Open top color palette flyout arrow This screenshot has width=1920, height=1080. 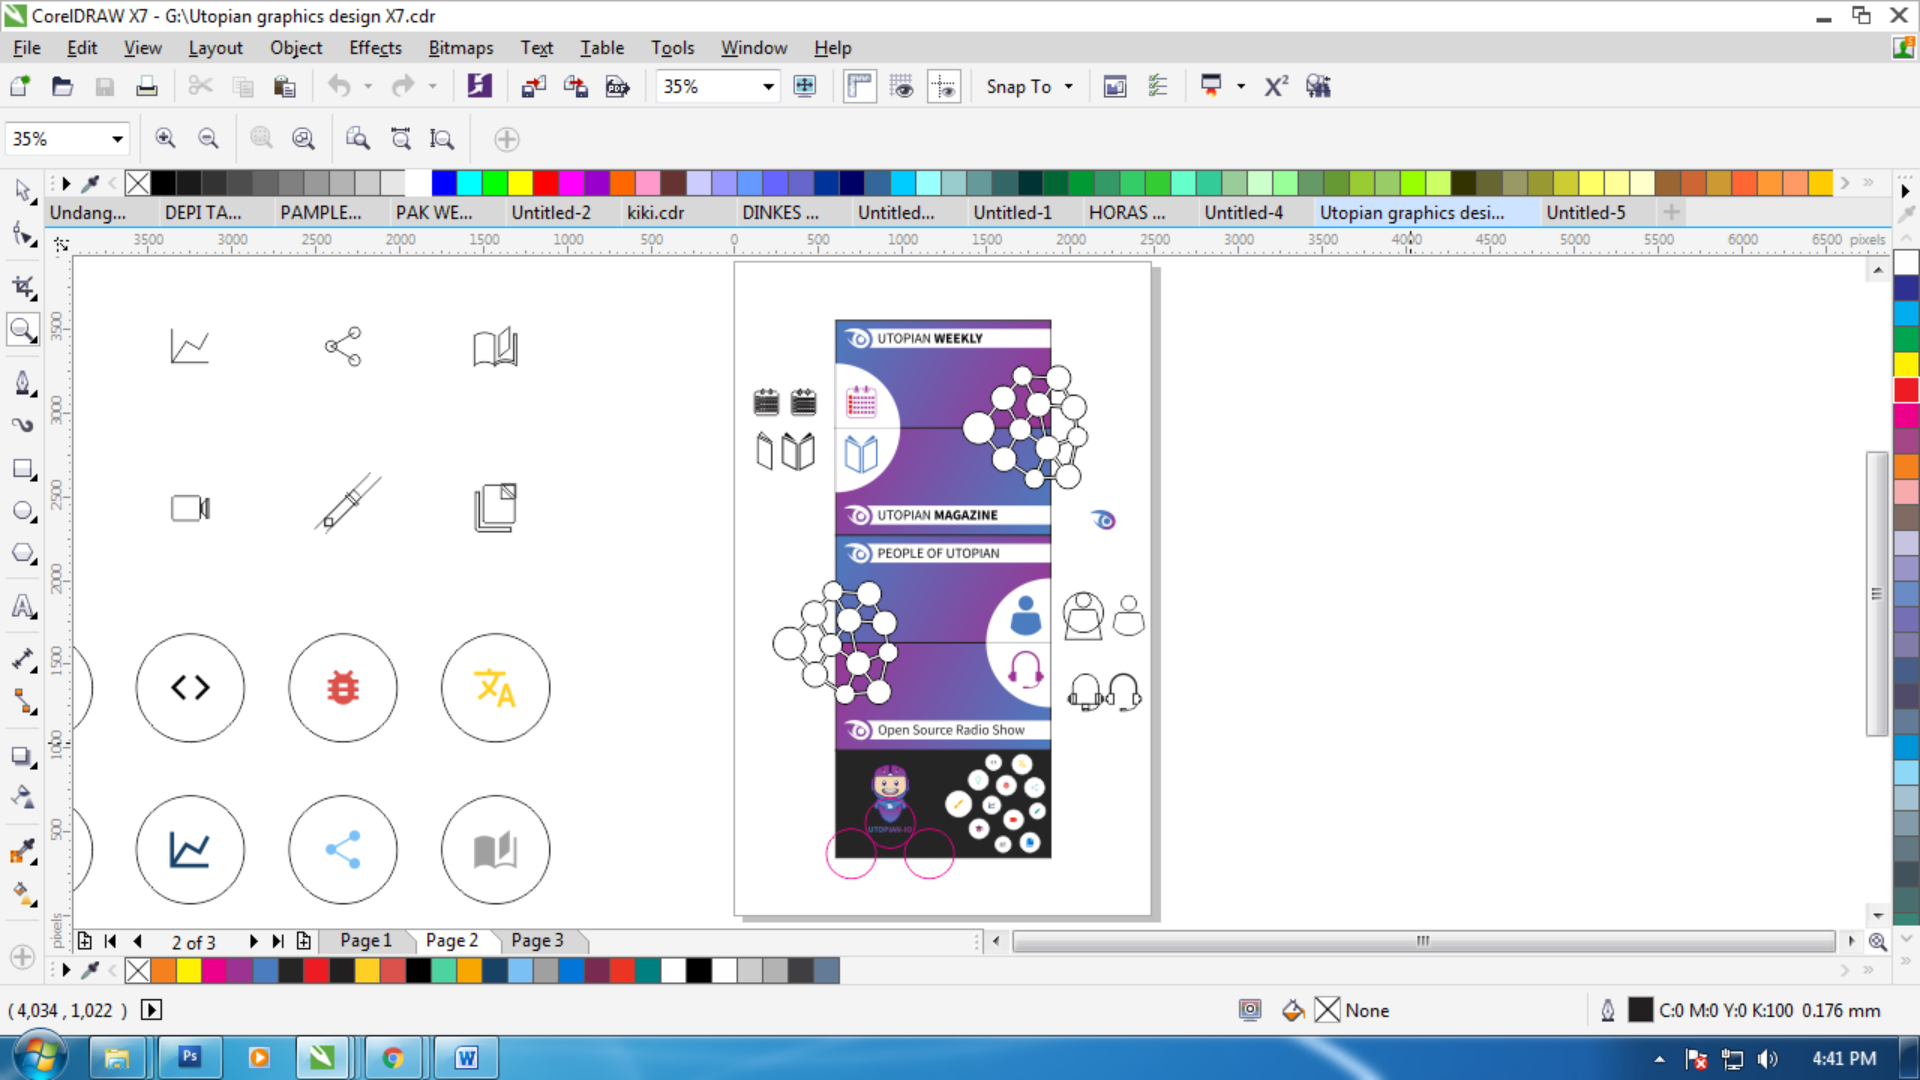66,183
